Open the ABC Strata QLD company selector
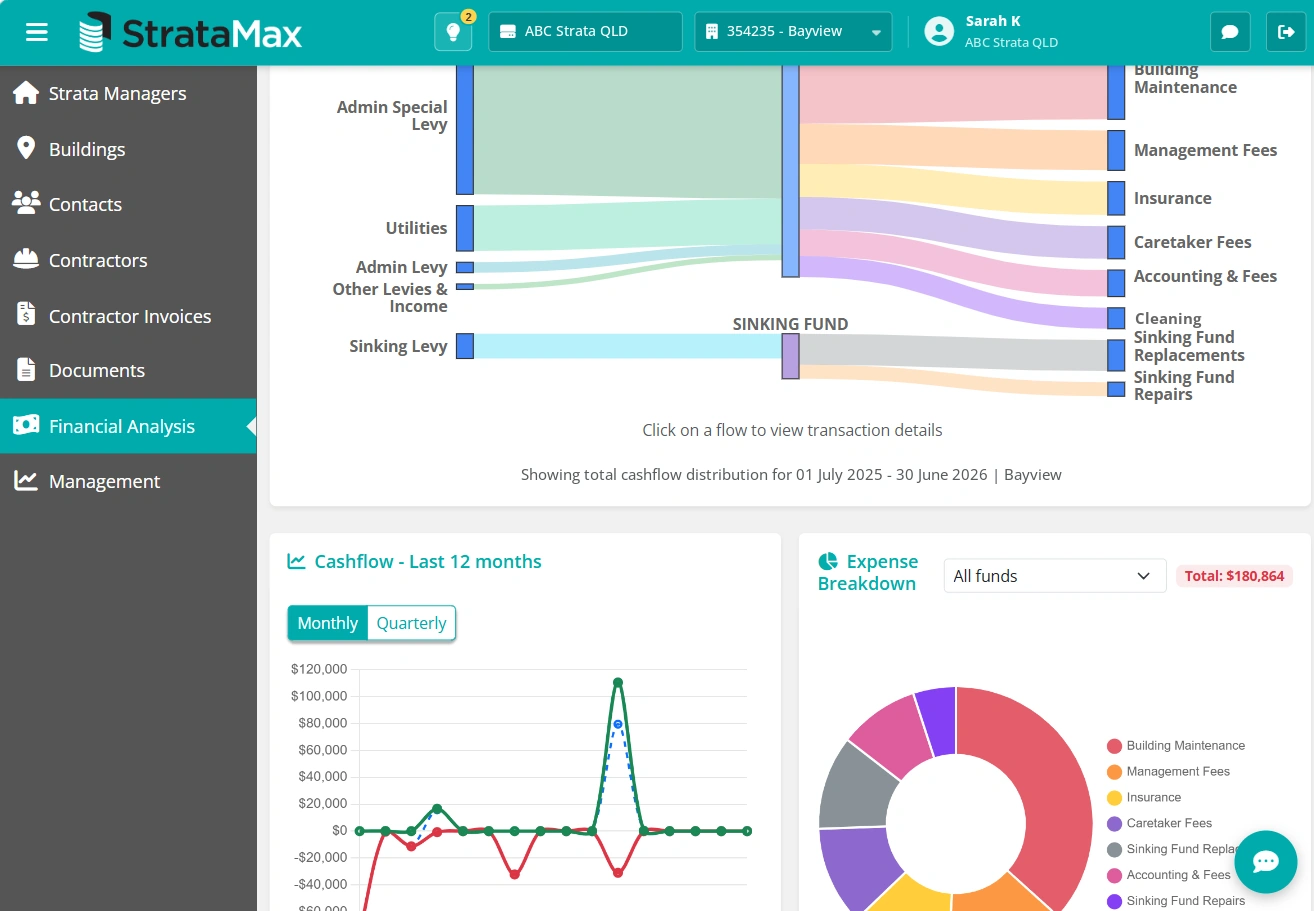Viewport: 1314px width, 911px height. coord(585,32)
